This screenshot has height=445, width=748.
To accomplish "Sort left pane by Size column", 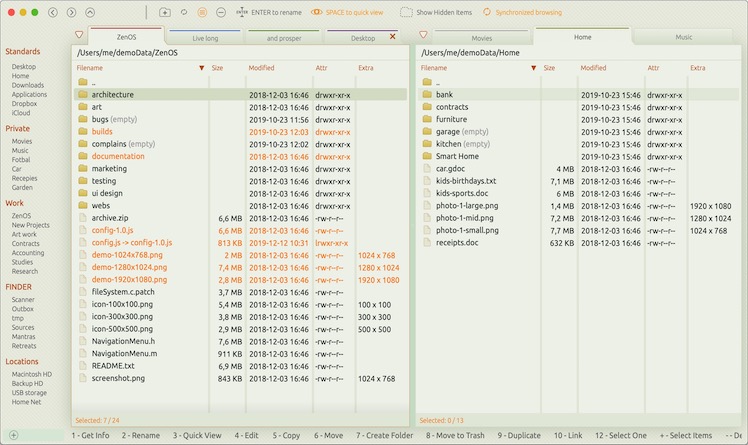I will [x=218, y=68].
